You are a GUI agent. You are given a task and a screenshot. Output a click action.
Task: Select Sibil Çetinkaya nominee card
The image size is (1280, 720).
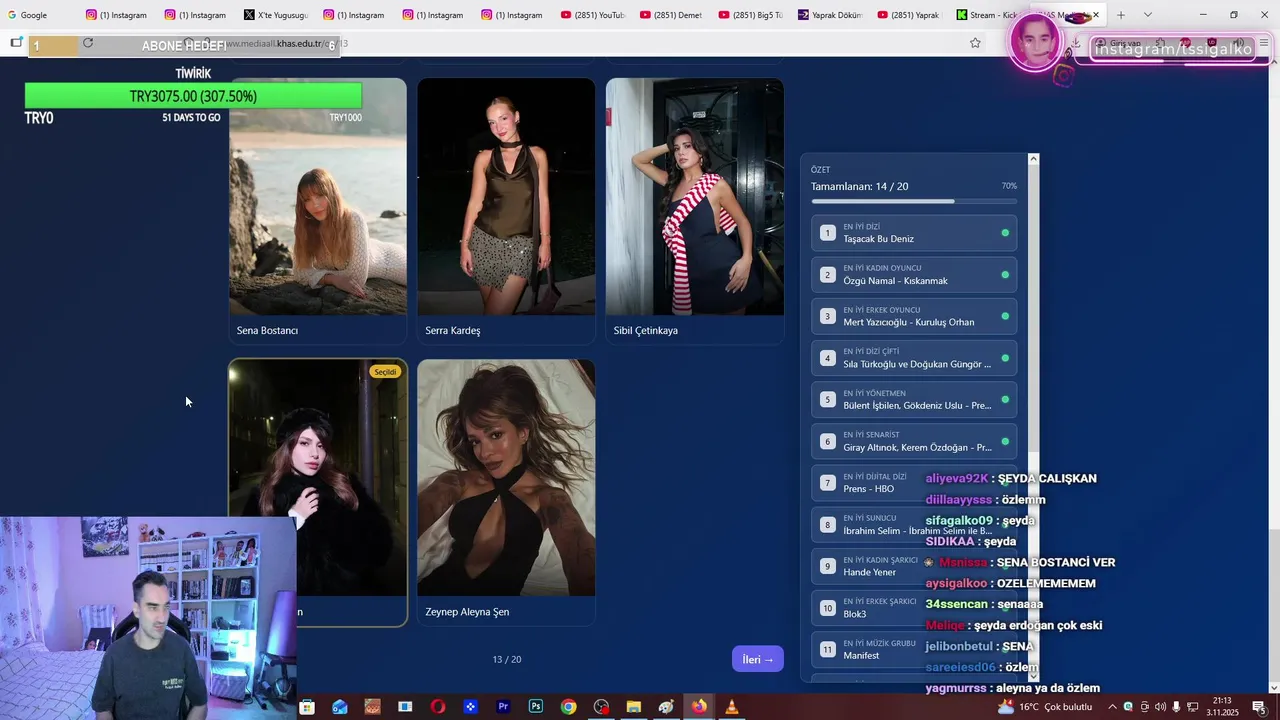(695, 210)
